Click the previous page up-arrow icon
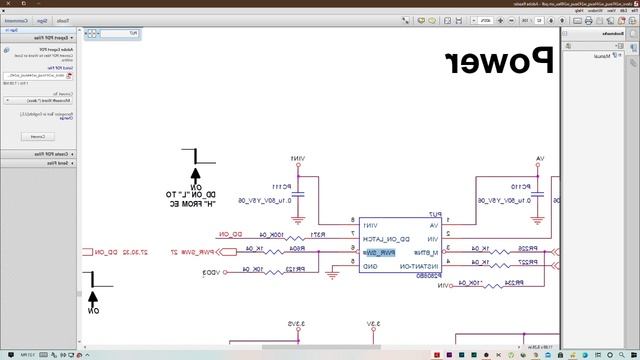 pos(562,20)
